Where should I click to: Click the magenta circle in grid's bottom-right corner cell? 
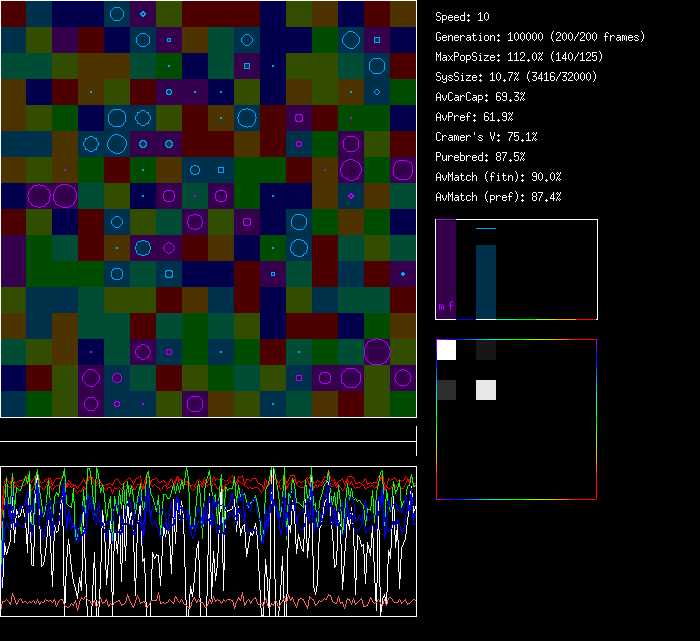(403, 377)
